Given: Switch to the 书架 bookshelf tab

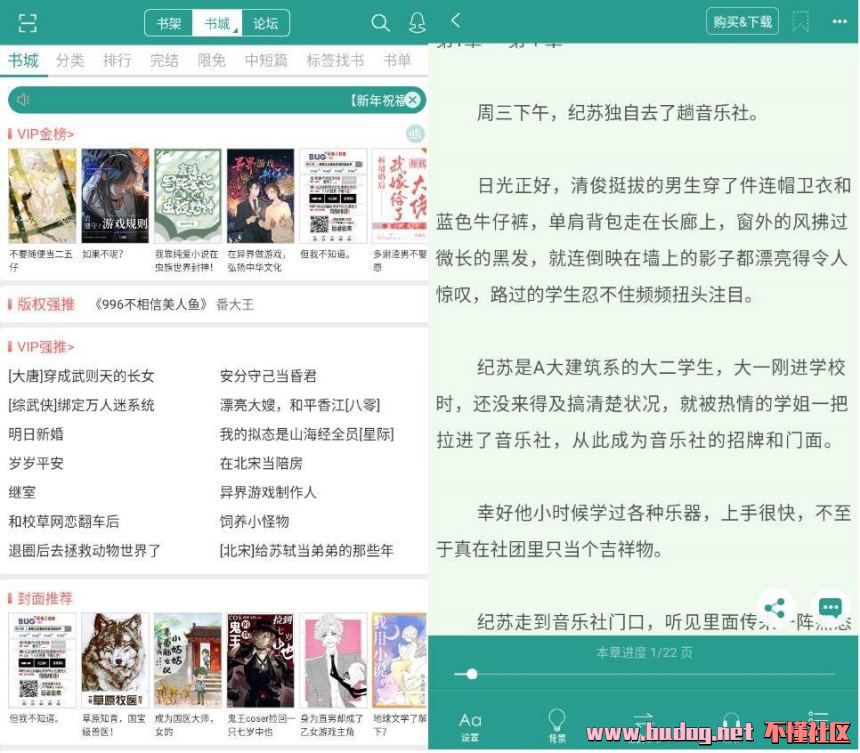Looking at the screenshot, I should [x=169, y=23].
